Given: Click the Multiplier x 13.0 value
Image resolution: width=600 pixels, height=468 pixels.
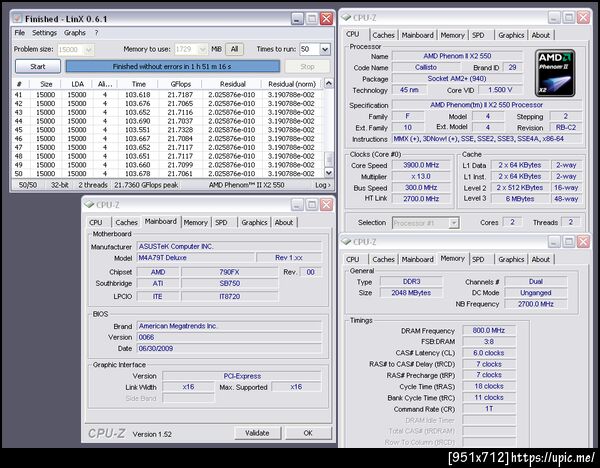Looking at the screenshot, I should click(421, 176).
